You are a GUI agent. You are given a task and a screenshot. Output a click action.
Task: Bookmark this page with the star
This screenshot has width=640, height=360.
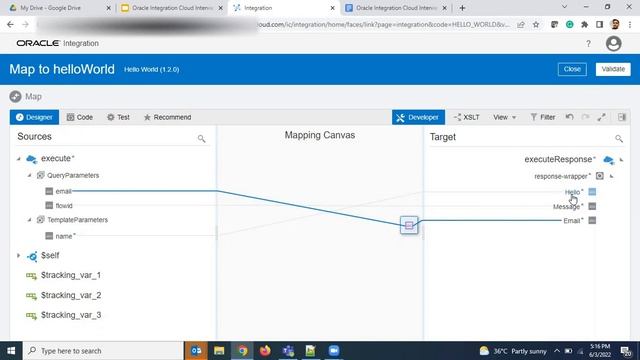click(x=536, y=25)
